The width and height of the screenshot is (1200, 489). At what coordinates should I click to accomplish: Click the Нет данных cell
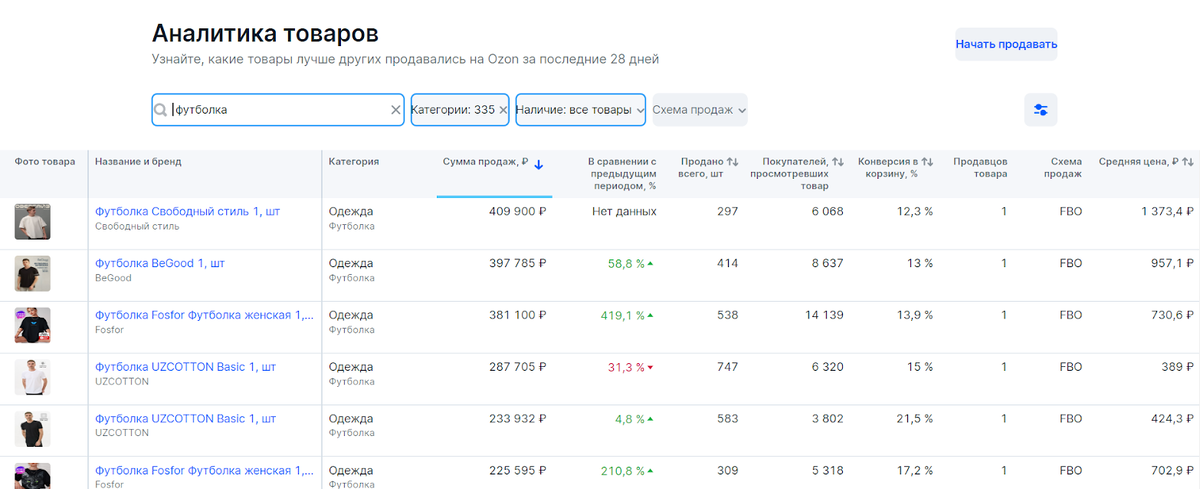(x=624, y=211)
